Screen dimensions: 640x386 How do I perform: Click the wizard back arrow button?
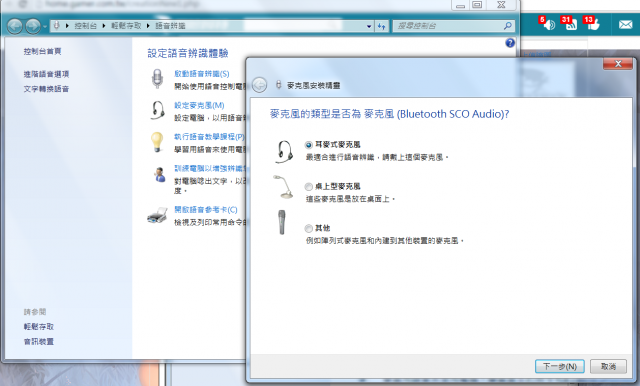(259, 85)
